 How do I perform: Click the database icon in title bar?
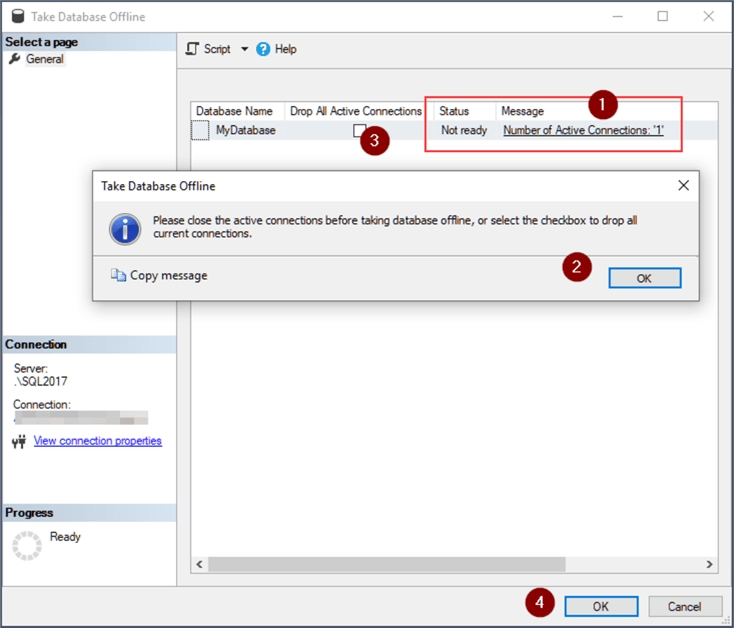[18, 16]
